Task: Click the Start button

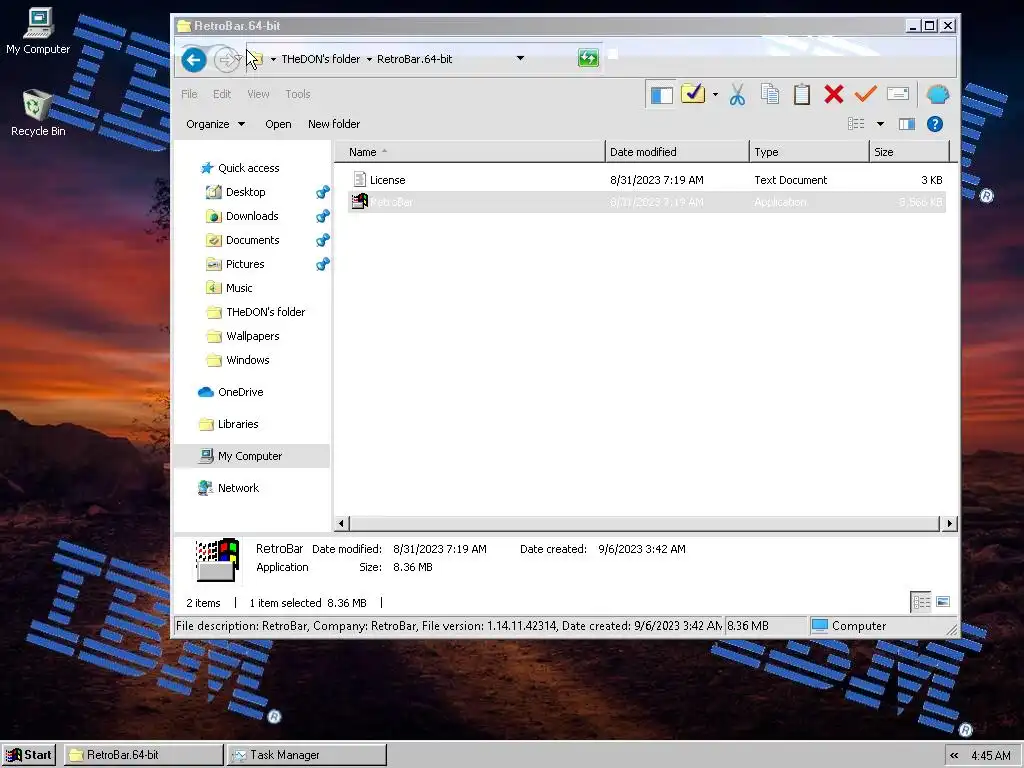Action: [x=29, y=755]
